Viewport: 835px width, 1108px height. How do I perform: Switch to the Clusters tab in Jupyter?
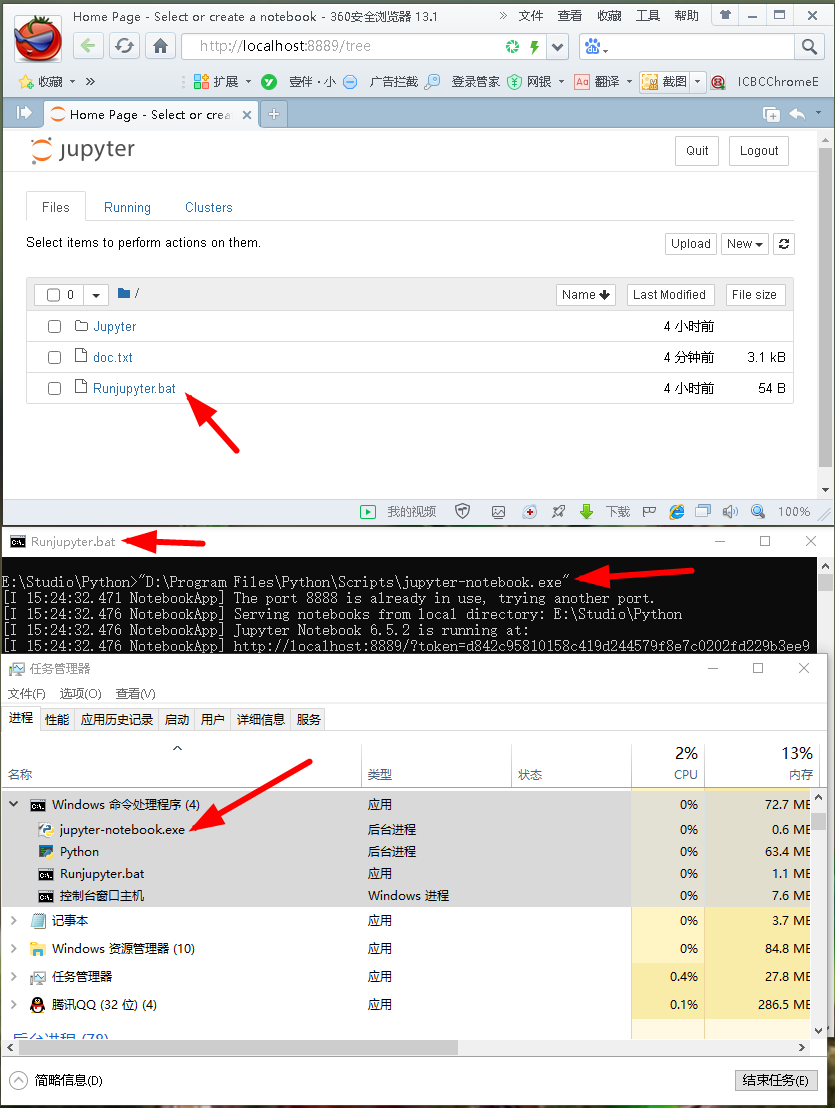click(208, 207)
